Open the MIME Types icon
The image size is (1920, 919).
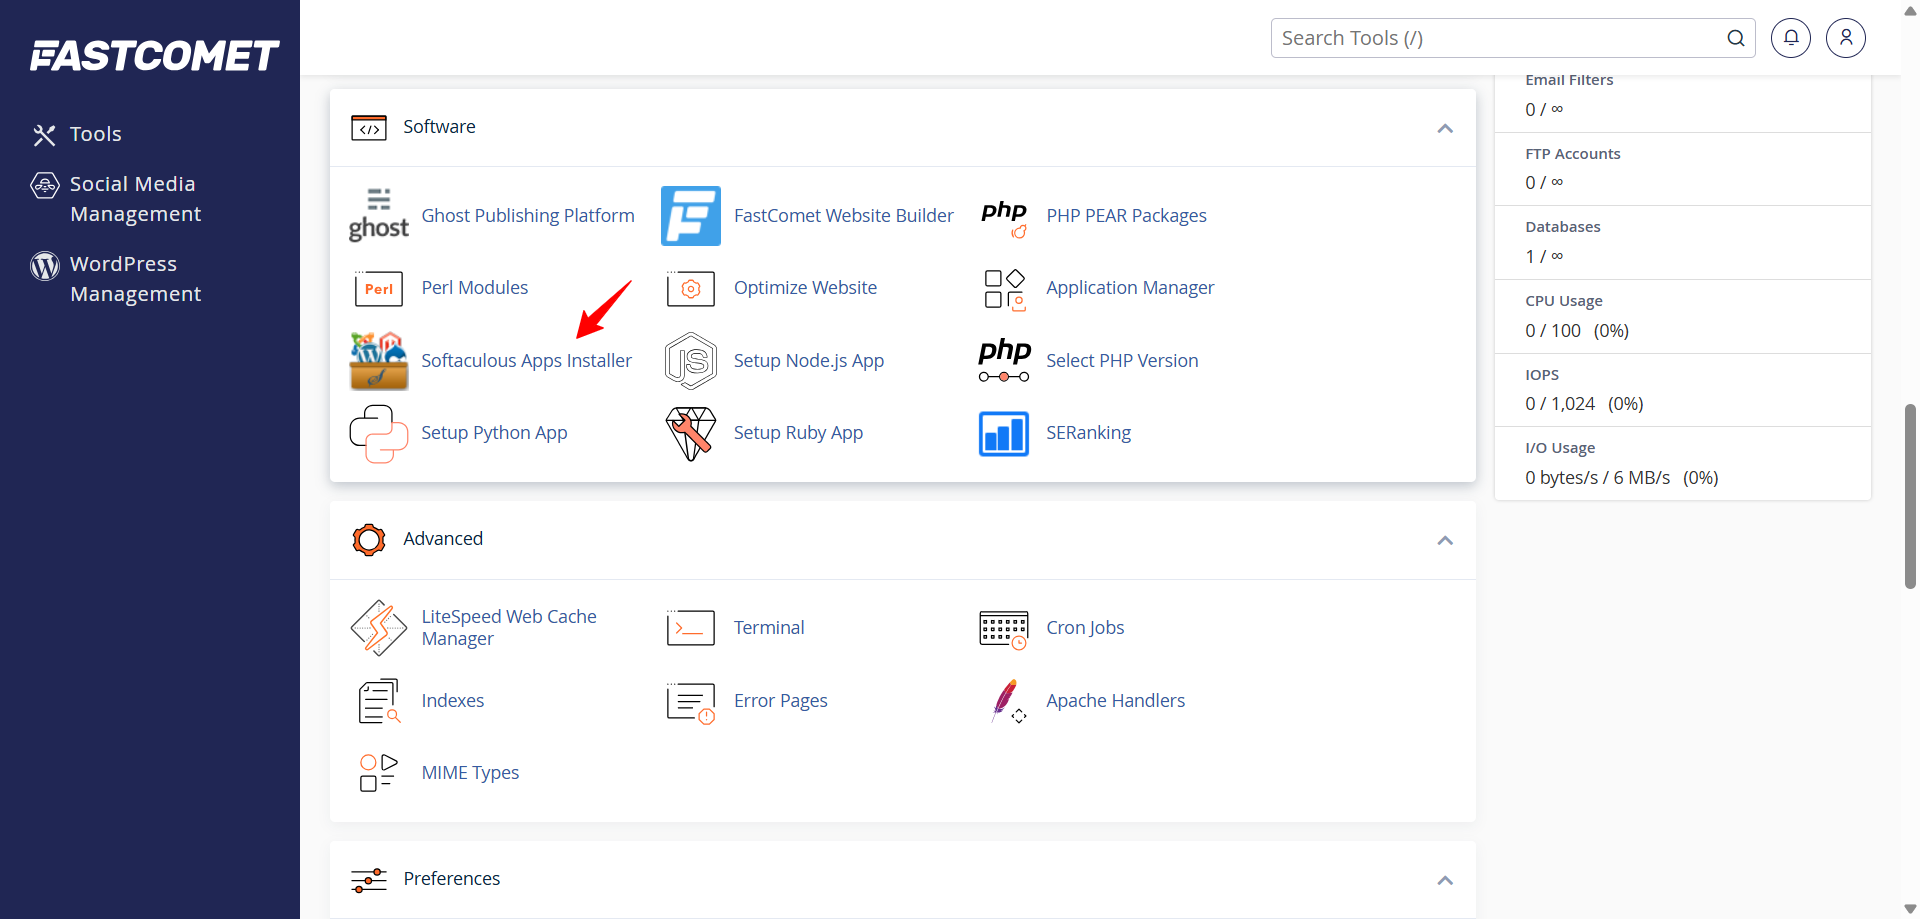pyautogui.click(x=379, y=773)
